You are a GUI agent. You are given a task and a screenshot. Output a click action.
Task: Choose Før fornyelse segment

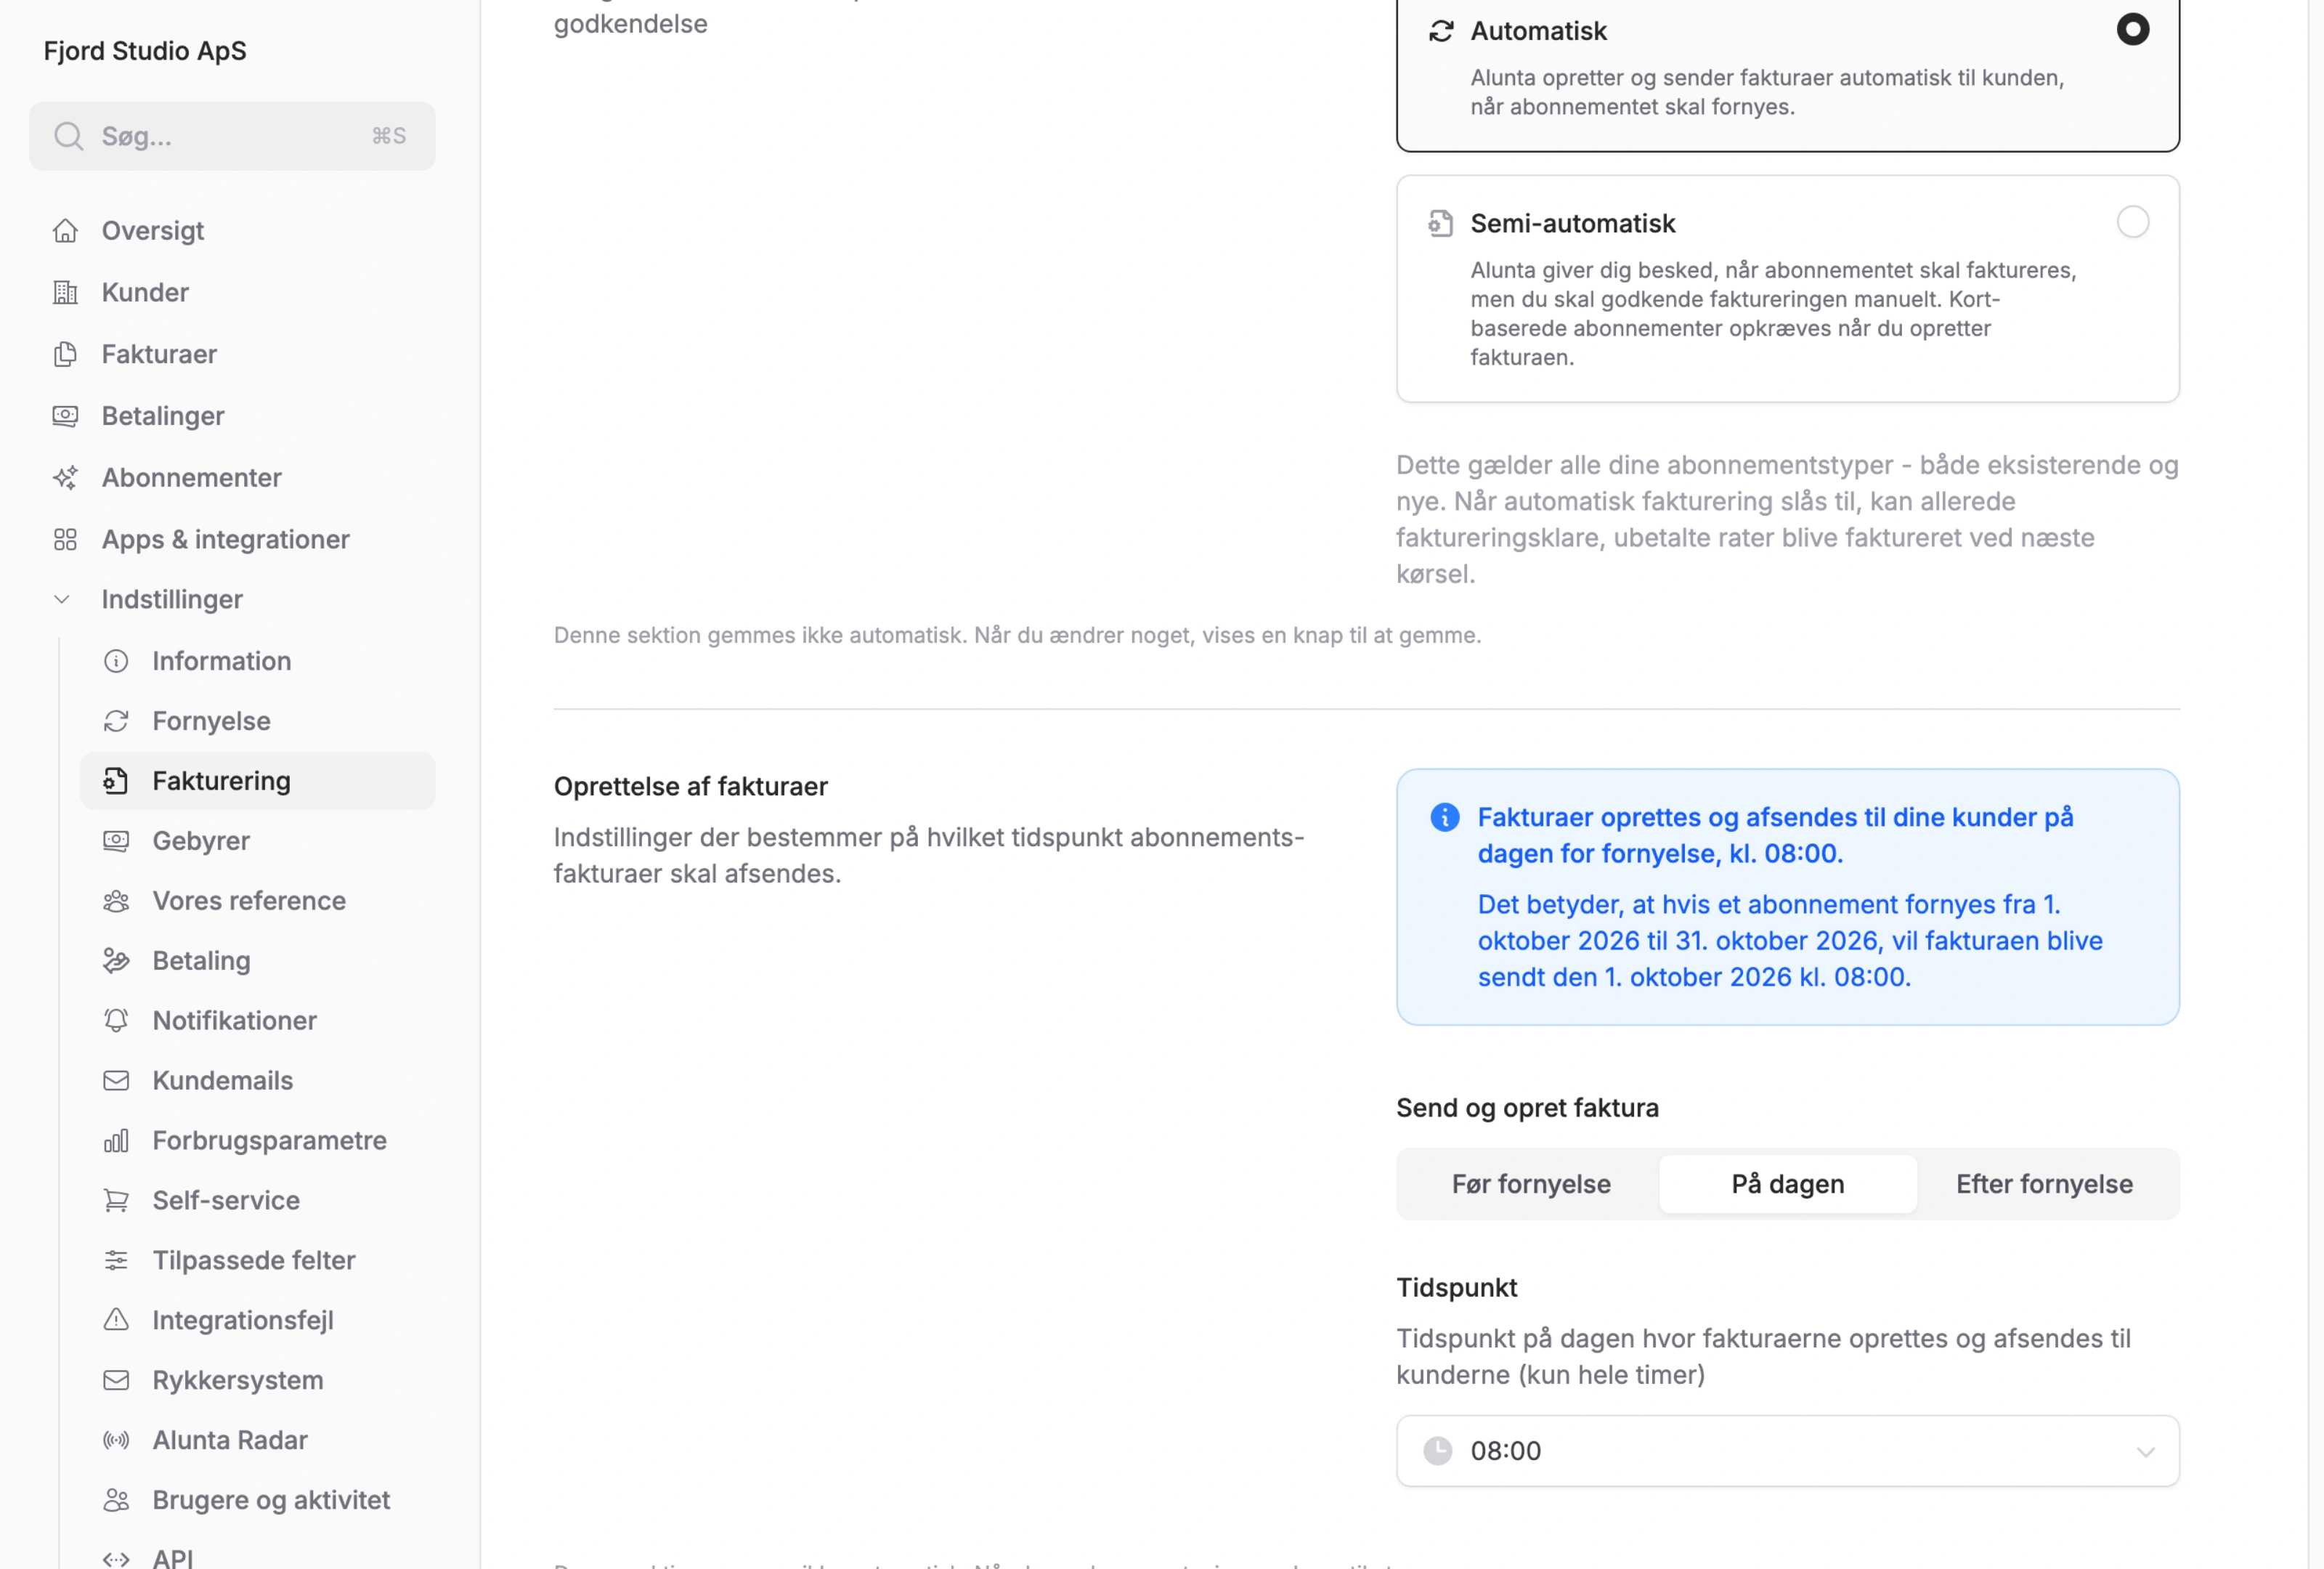click(1530, 1185)
